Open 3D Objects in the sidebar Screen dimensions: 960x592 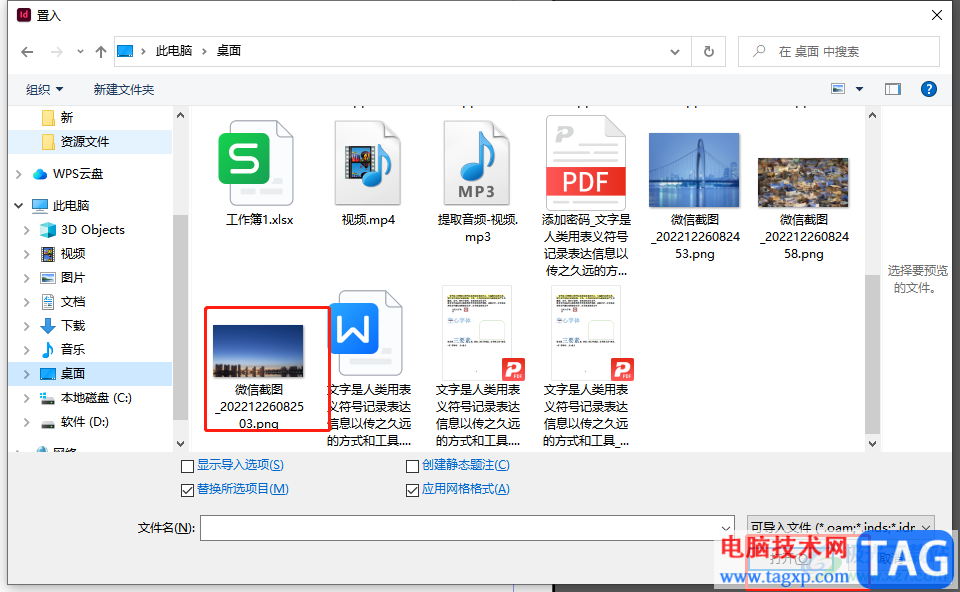click(x=92, y=230)
